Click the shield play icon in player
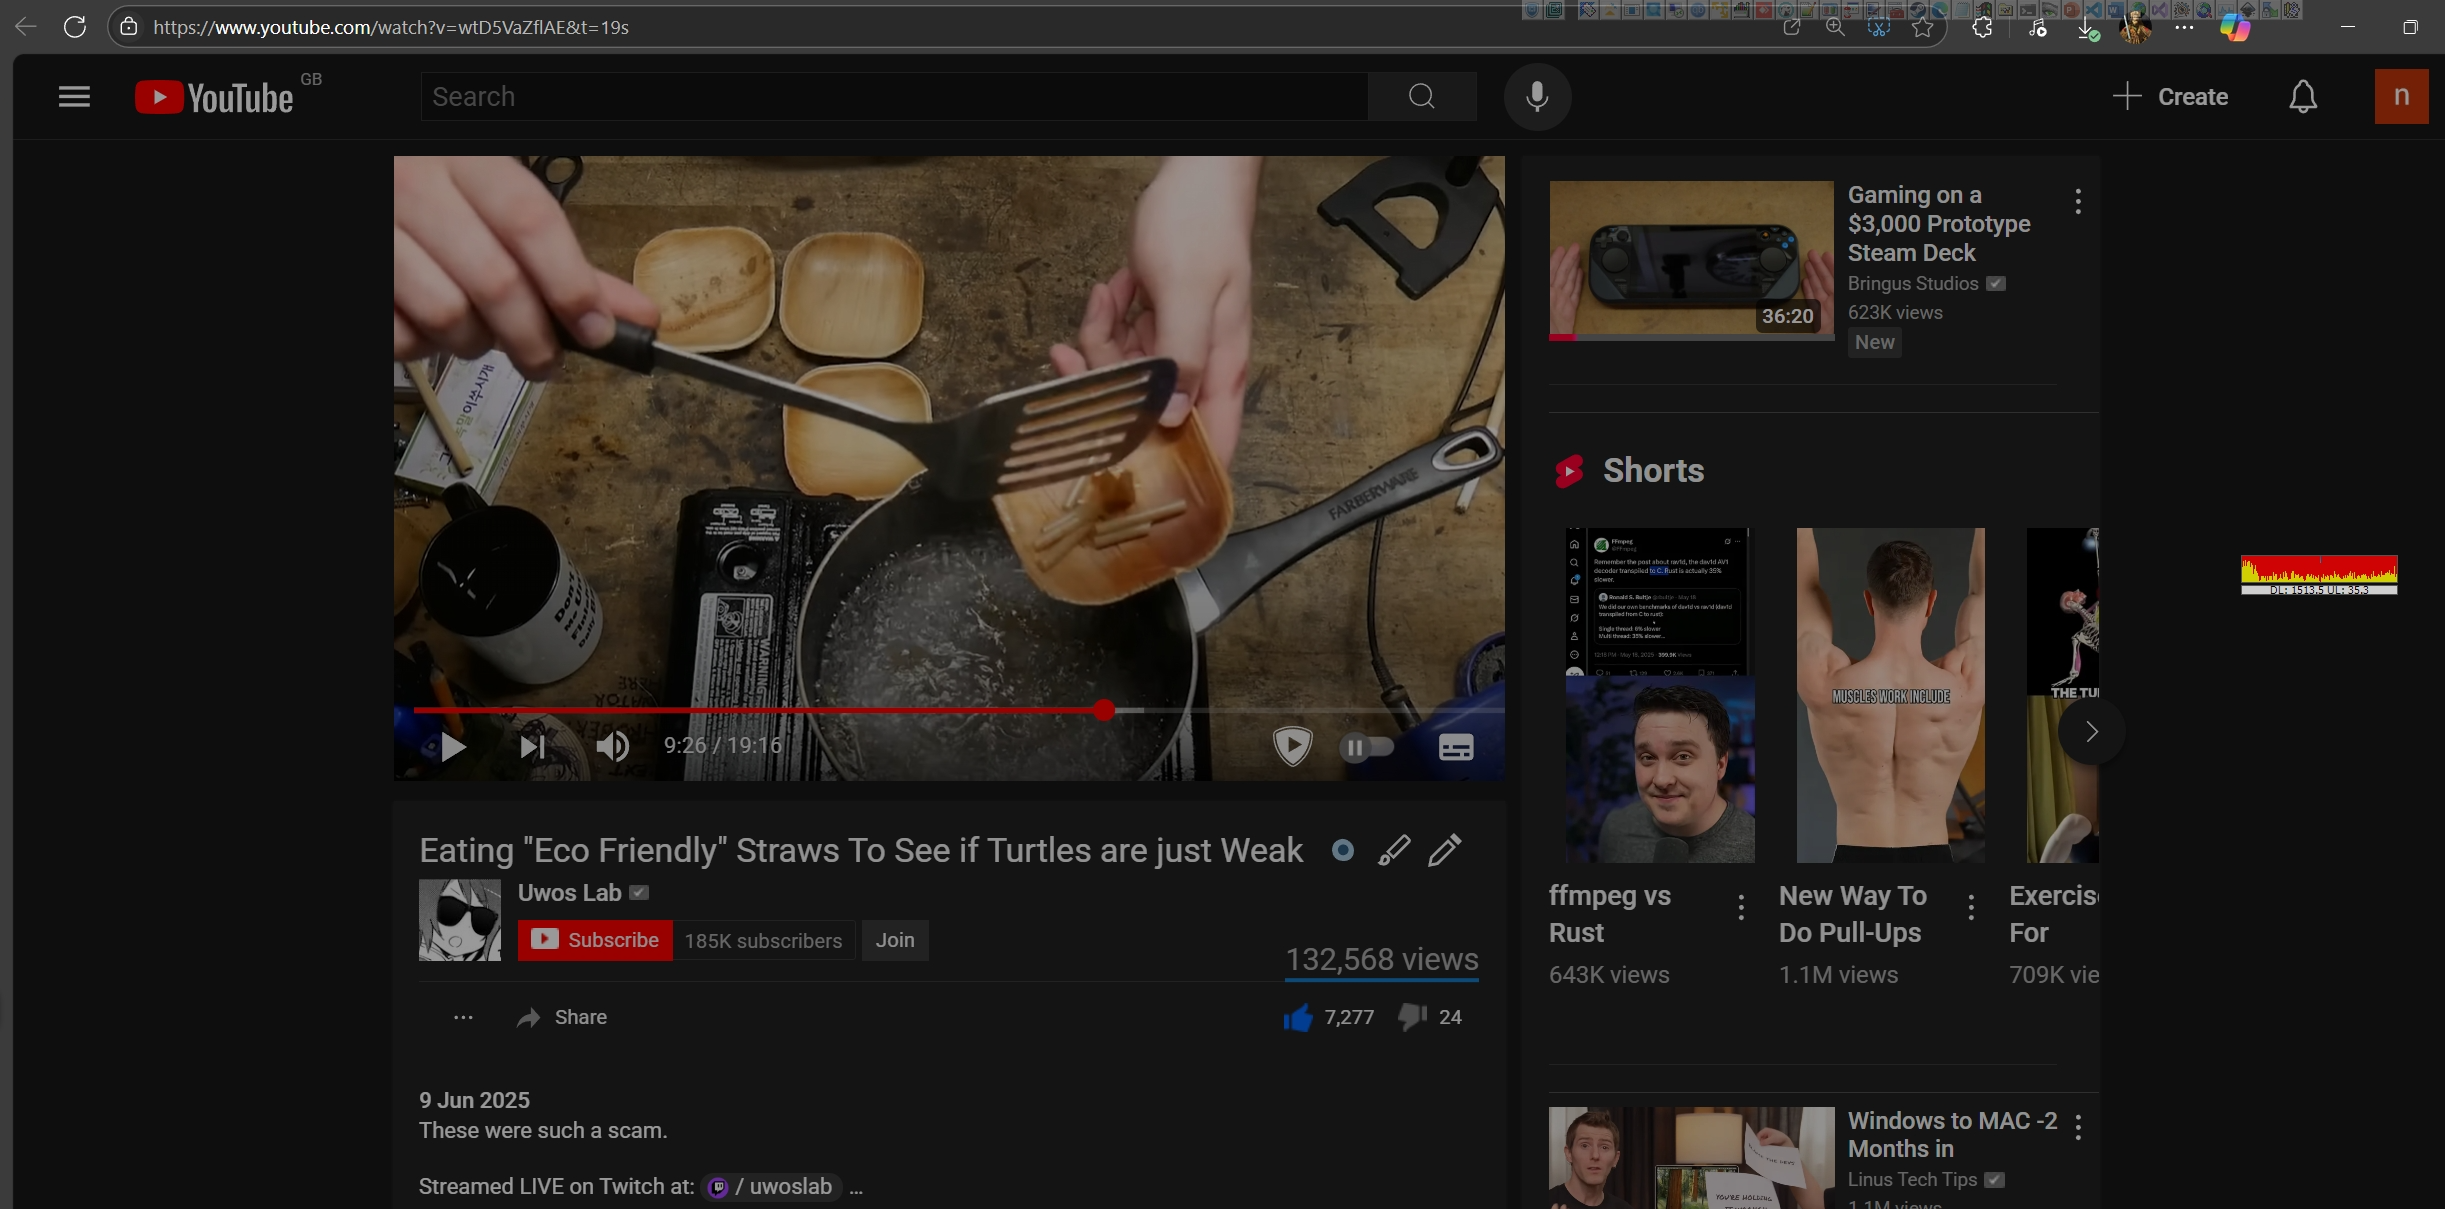The height and width of the screenshot is (1209, 2445). 1292,746
